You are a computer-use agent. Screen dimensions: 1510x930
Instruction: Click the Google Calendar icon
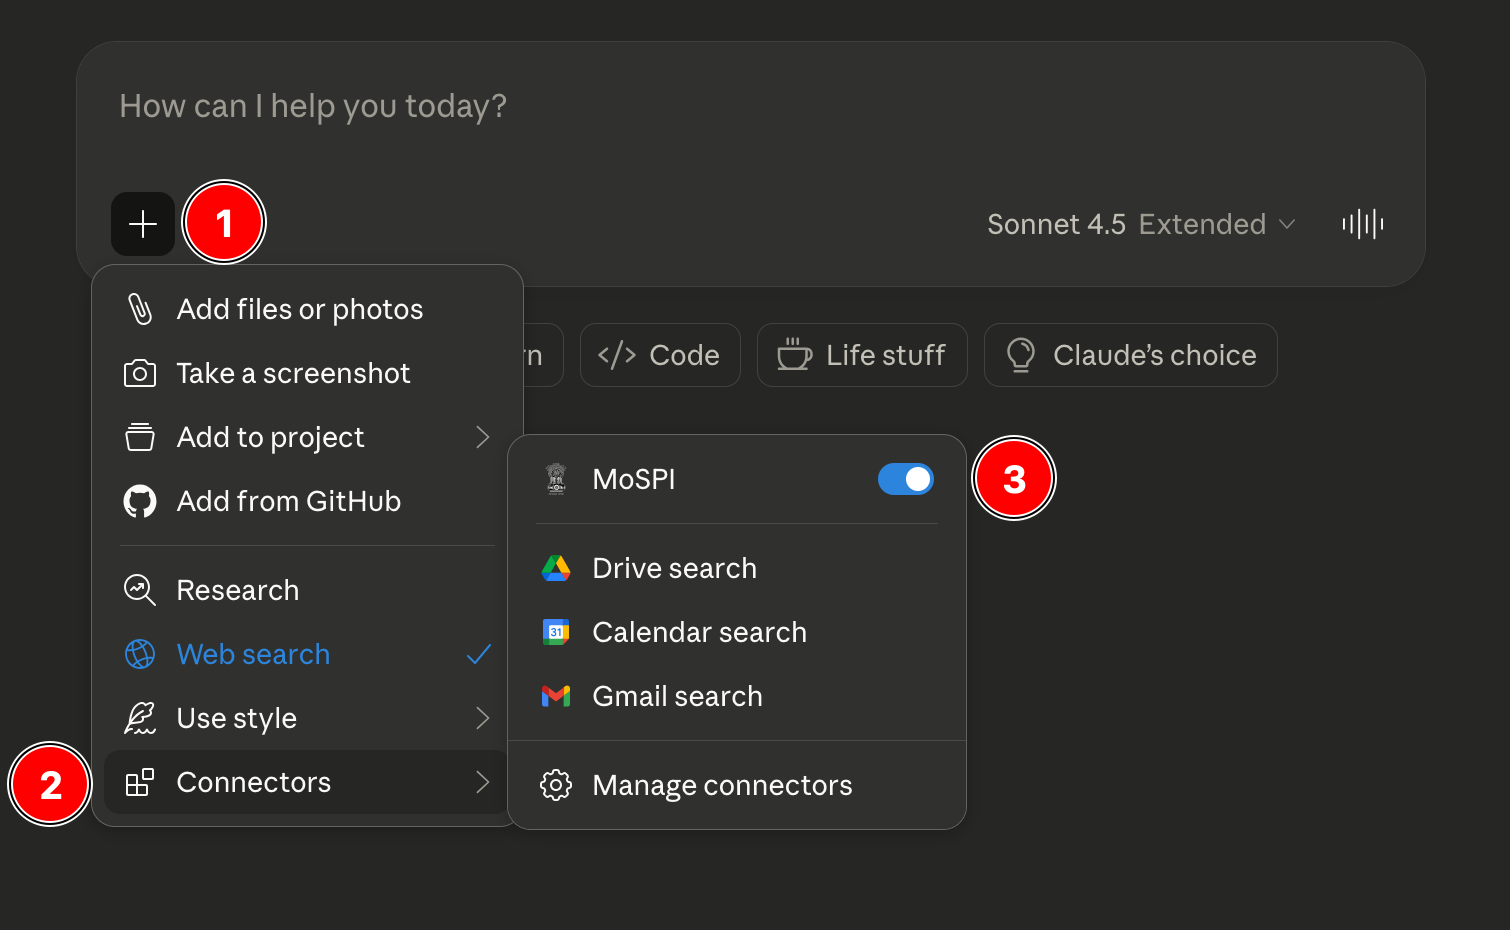click(x=556, y=633)
